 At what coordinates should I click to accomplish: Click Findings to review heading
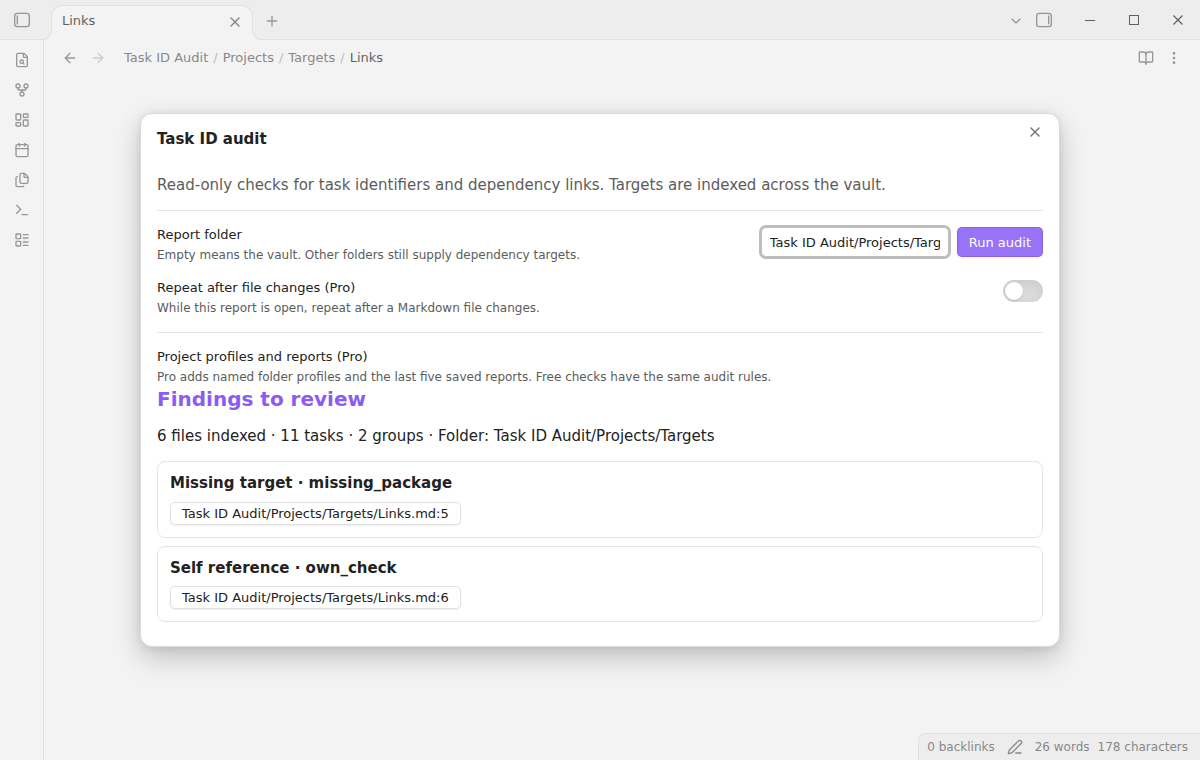click(261, 399)
